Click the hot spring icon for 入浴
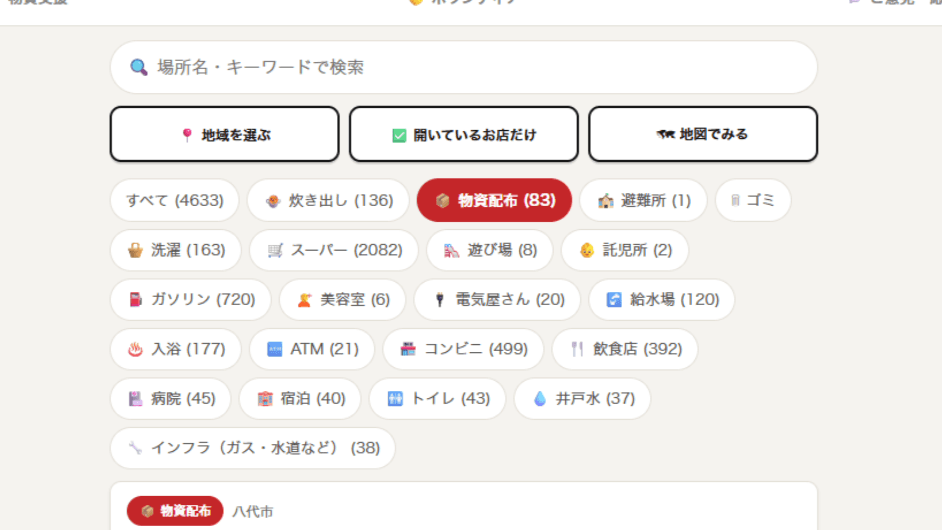Viewport: 942px width, 530px height. (x=136, y=349)
